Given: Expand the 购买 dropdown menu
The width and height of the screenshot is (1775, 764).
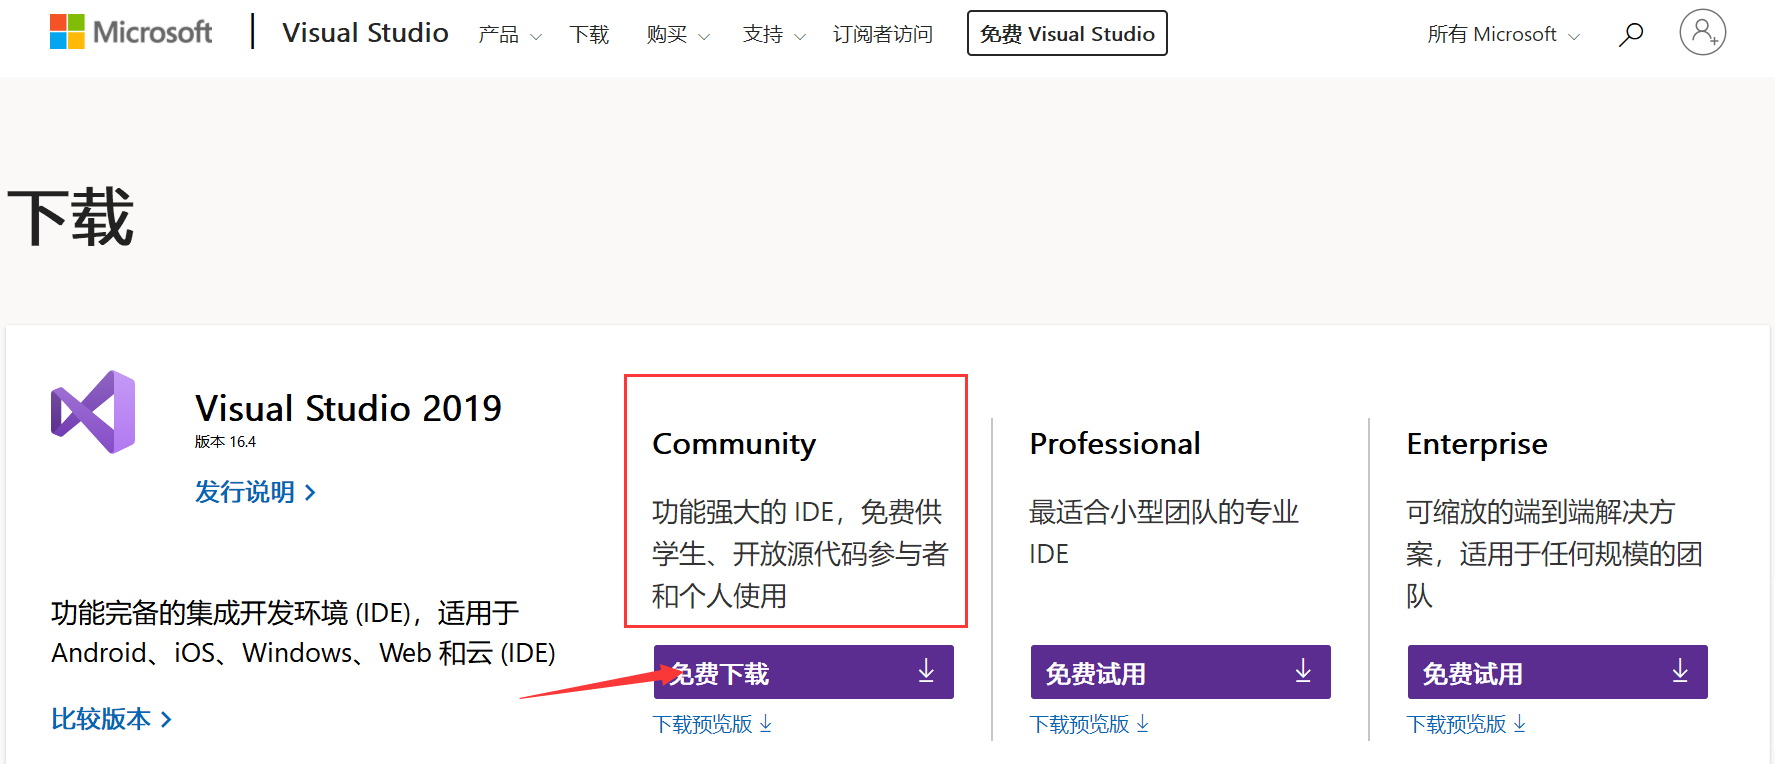Looking at the screenshot, I should pos(678,34).
